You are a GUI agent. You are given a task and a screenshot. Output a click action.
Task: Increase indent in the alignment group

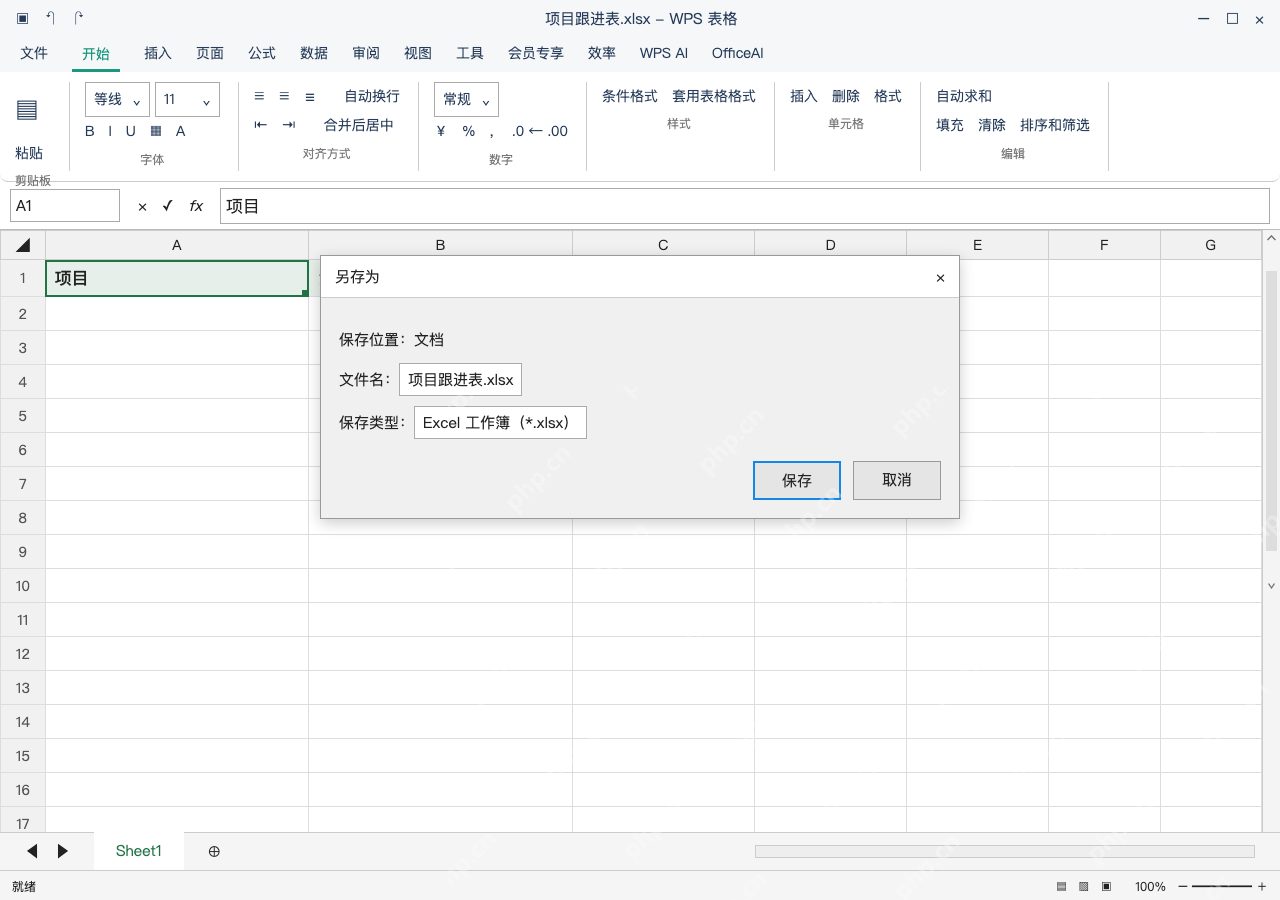[289, 125]
